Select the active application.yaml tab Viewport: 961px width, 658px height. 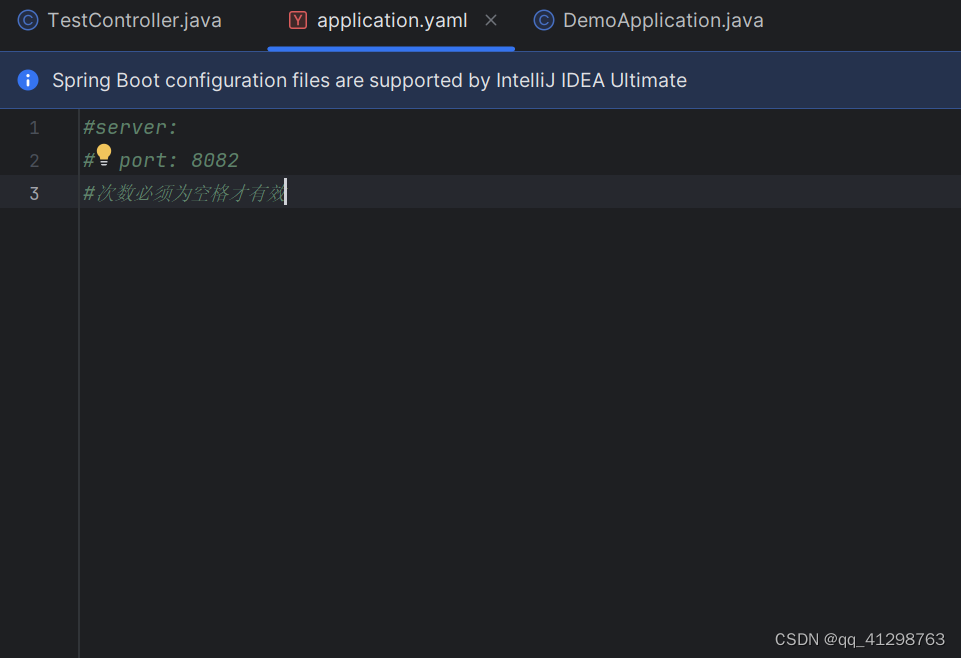coord(391,19)
